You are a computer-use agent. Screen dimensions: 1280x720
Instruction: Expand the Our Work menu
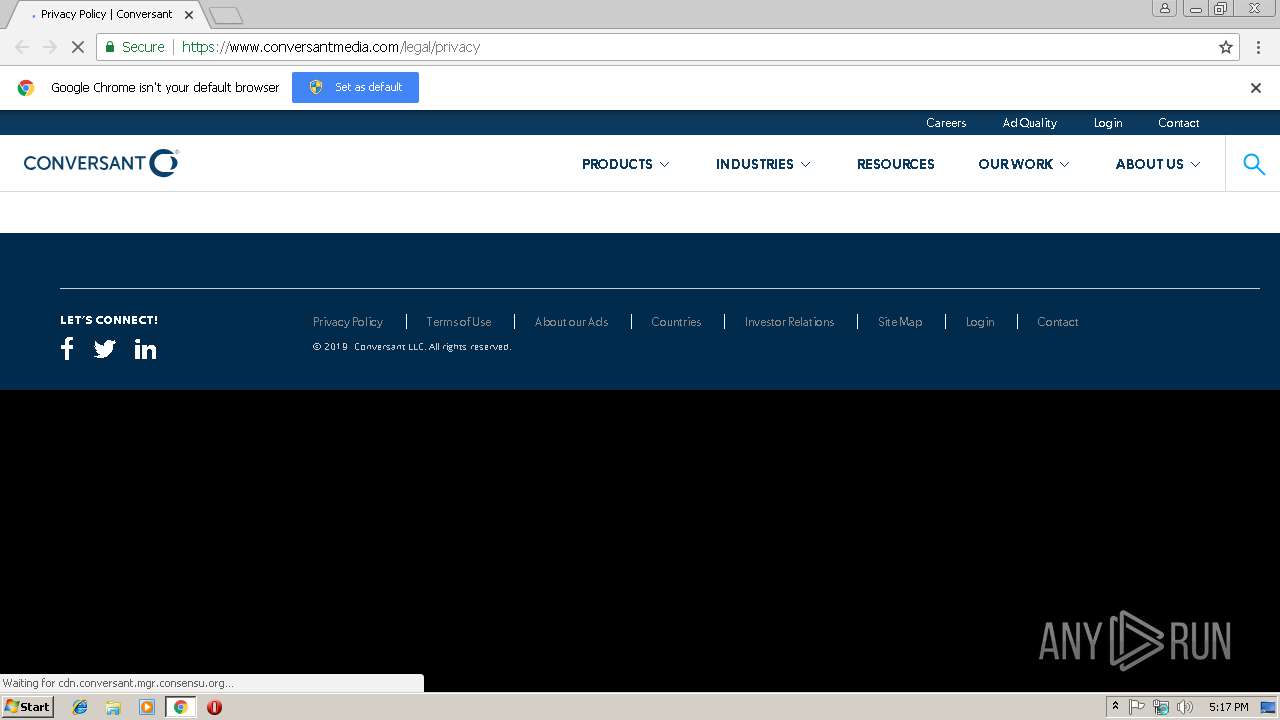(1024, 164)
